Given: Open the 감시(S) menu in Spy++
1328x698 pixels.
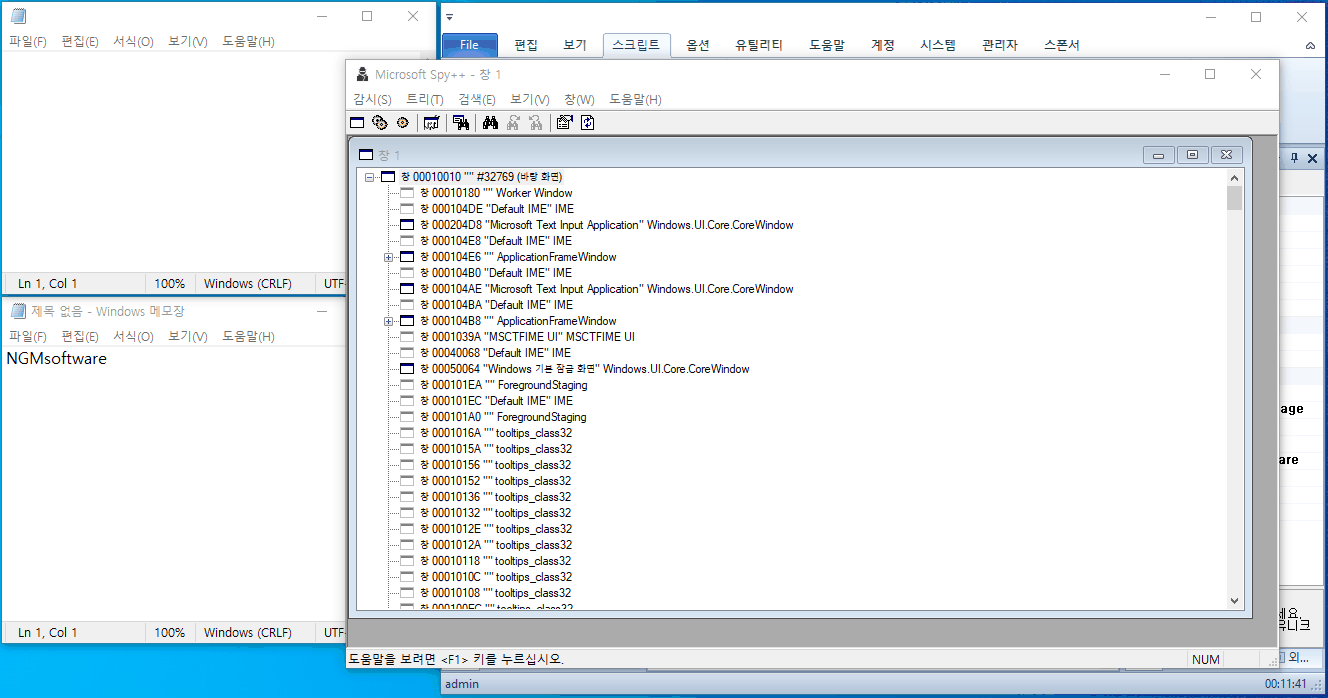Looking at the screenshot, I should 372,99.
